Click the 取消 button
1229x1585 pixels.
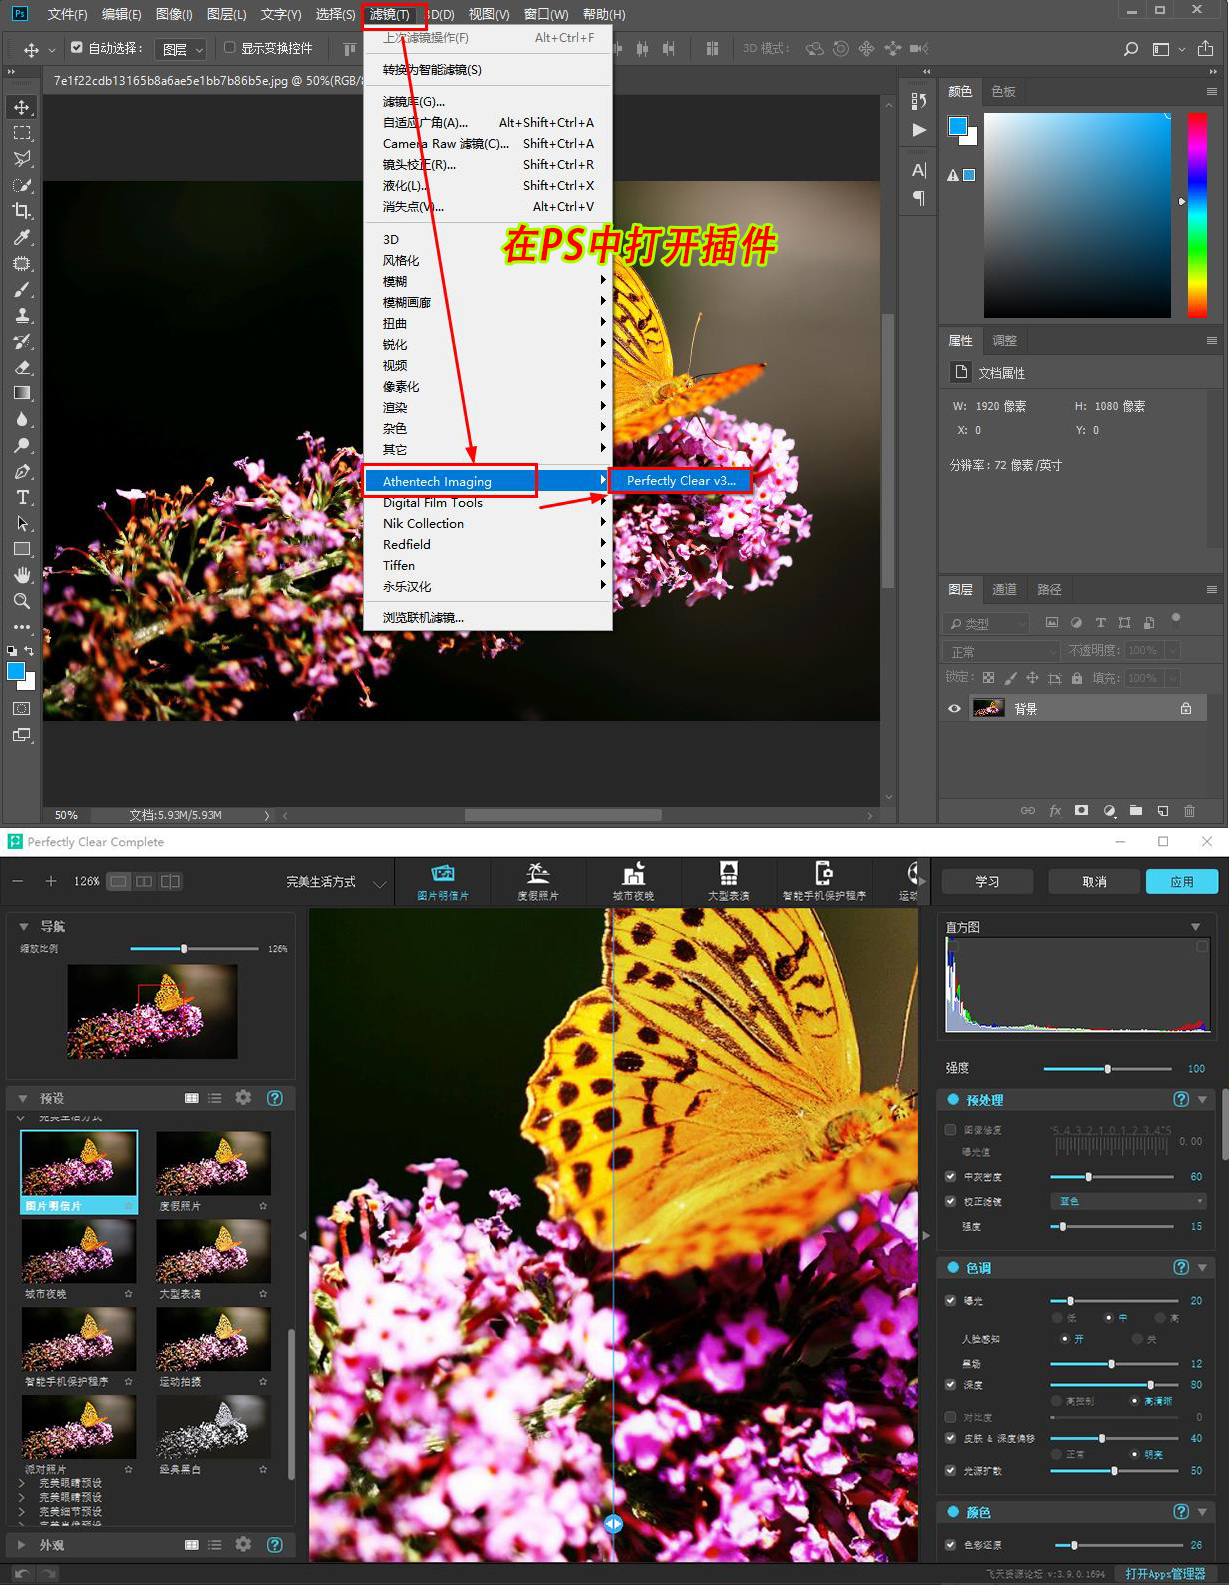tap(1094, 881)
